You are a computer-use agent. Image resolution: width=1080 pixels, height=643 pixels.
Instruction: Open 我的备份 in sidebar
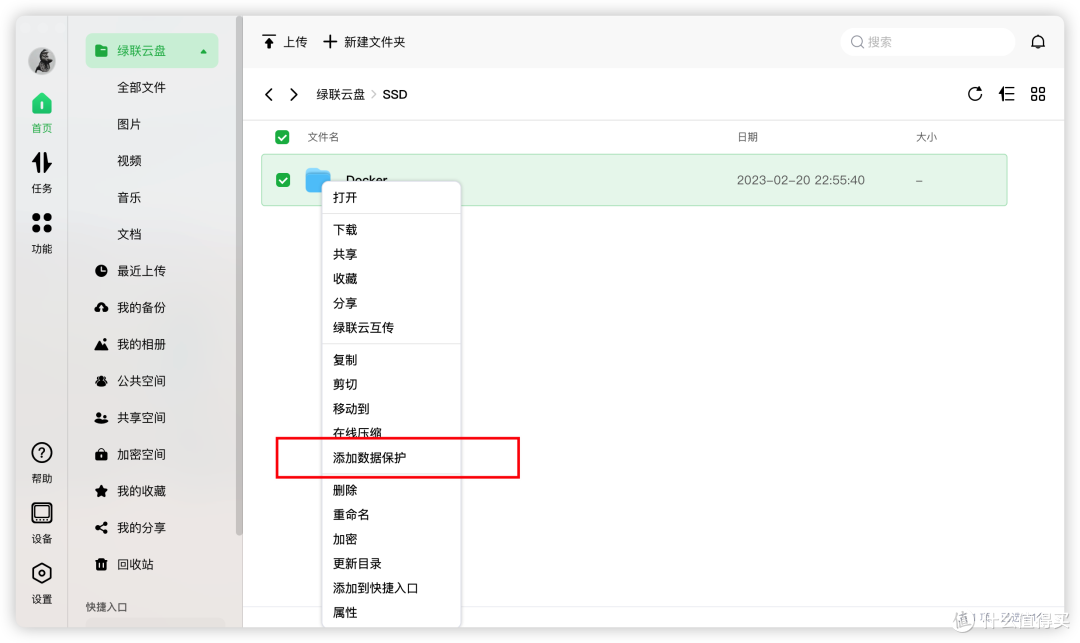(x=130, y=307)
